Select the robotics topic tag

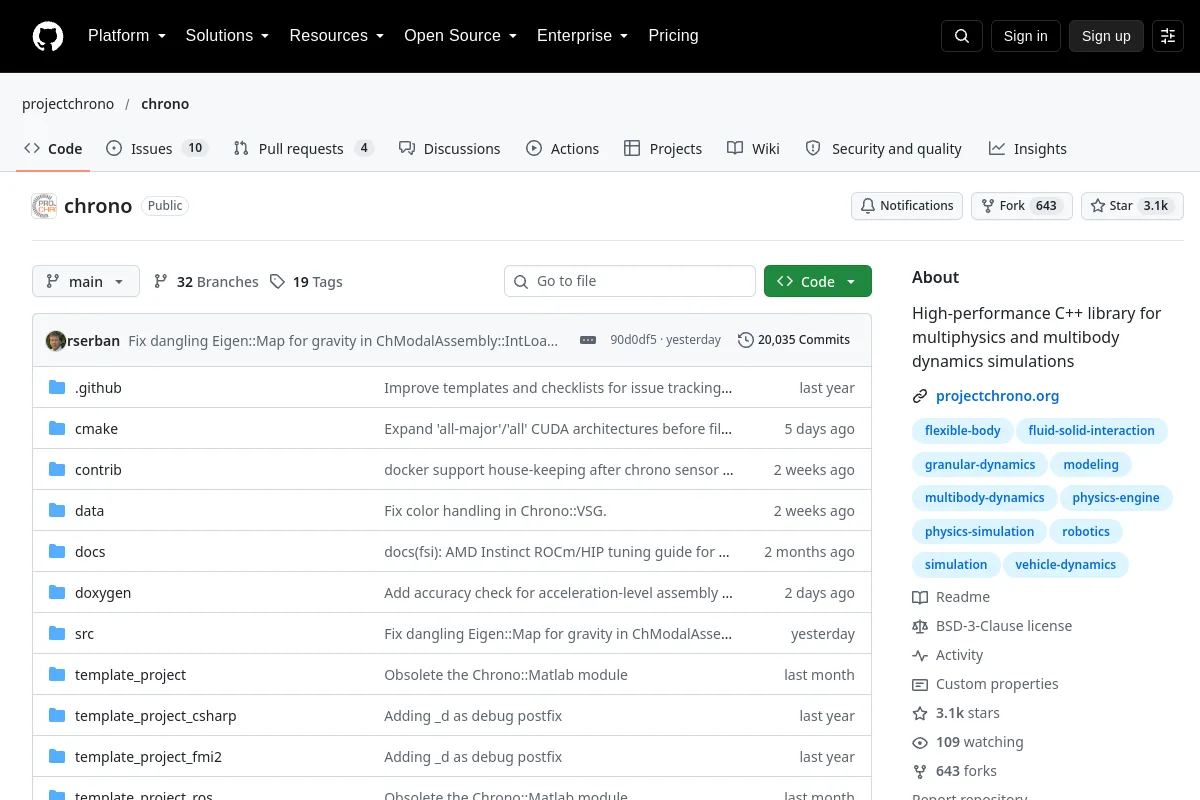point(1086,532)
